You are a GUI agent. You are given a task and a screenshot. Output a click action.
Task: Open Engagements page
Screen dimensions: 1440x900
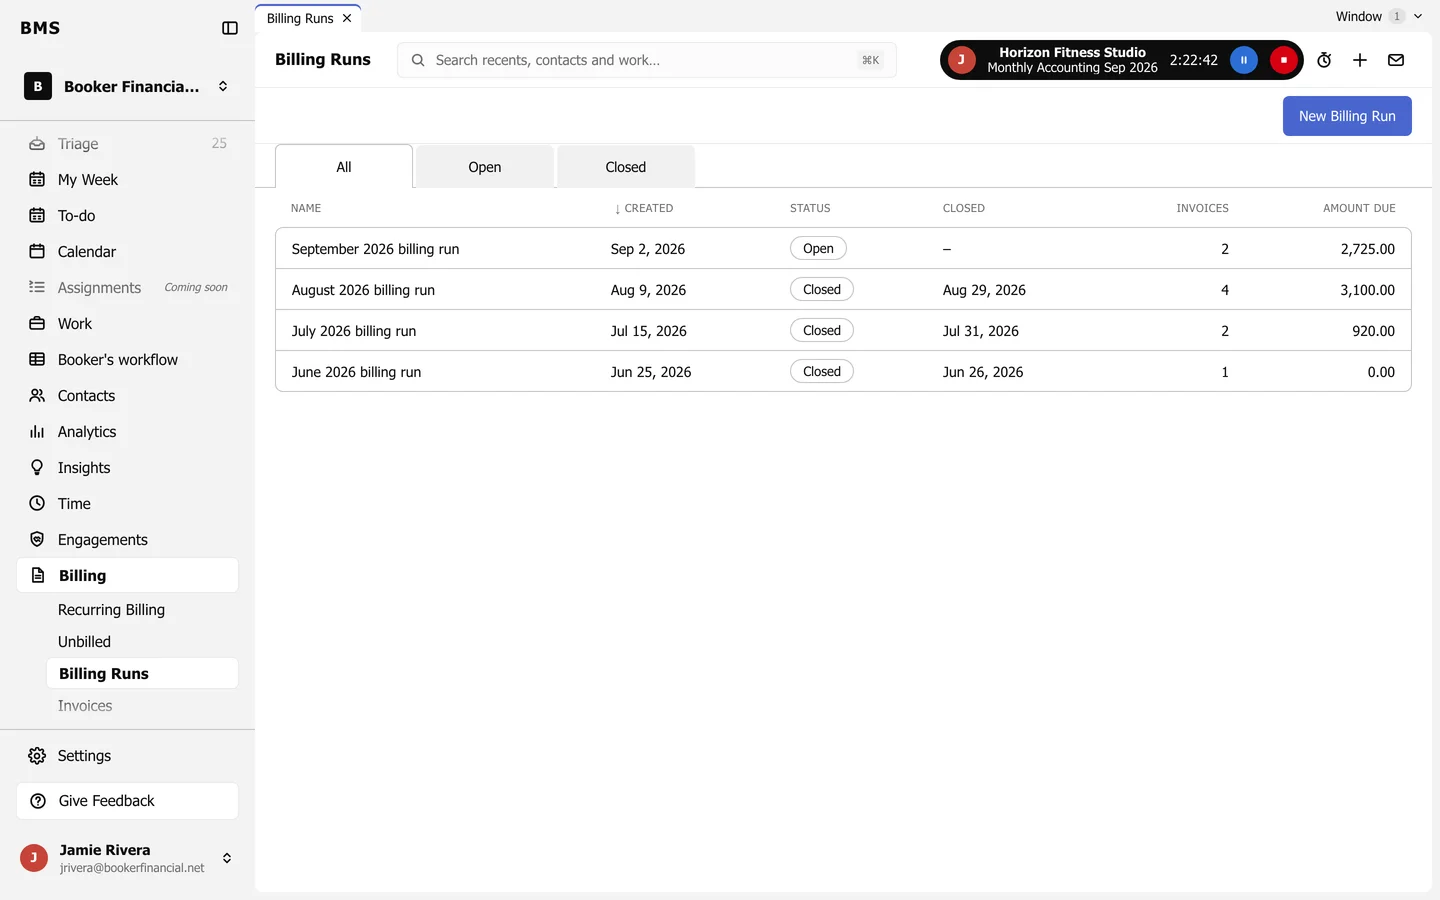click(127, 540)
